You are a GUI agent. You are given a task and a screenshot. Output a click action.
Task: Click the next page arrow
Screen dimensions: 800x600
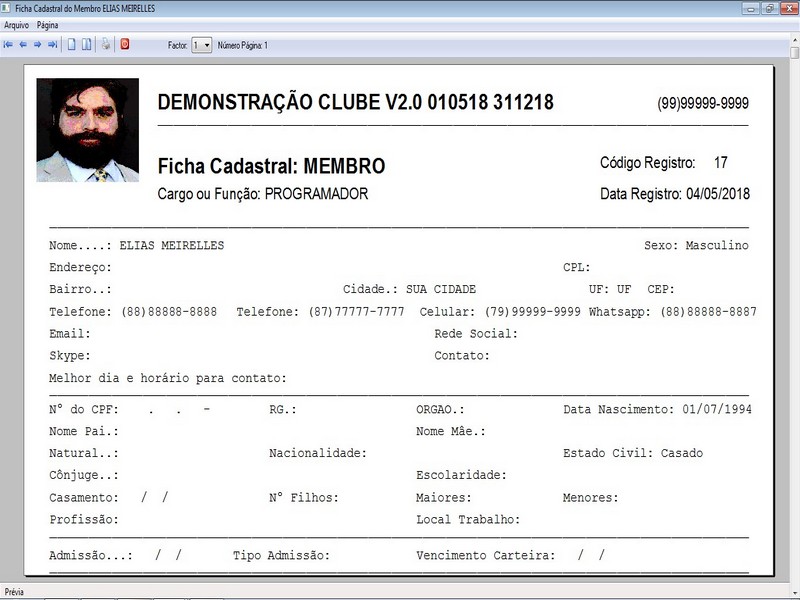[x=37, y=45]
